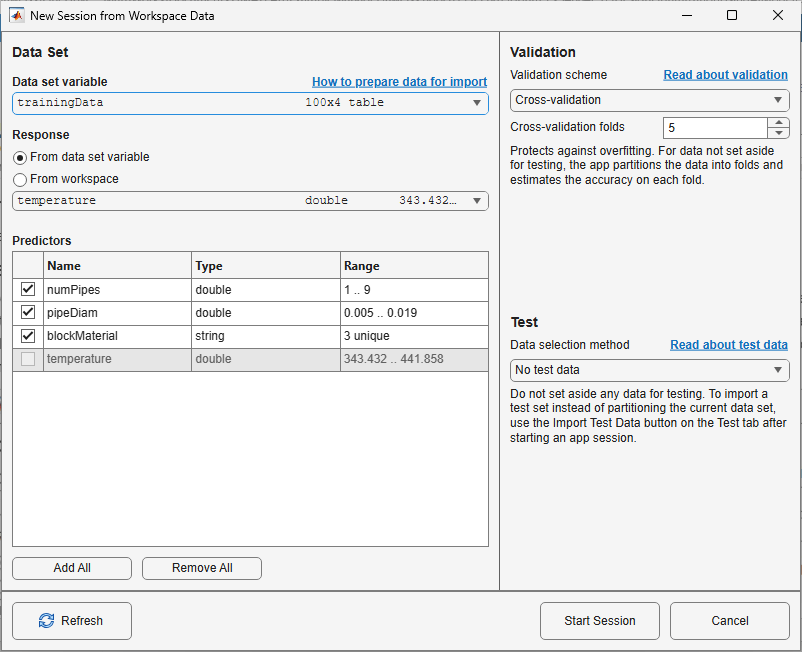Open the trainingData data set variable dropdown
Screen dimensions: 802x652
(x=250, y=103)
